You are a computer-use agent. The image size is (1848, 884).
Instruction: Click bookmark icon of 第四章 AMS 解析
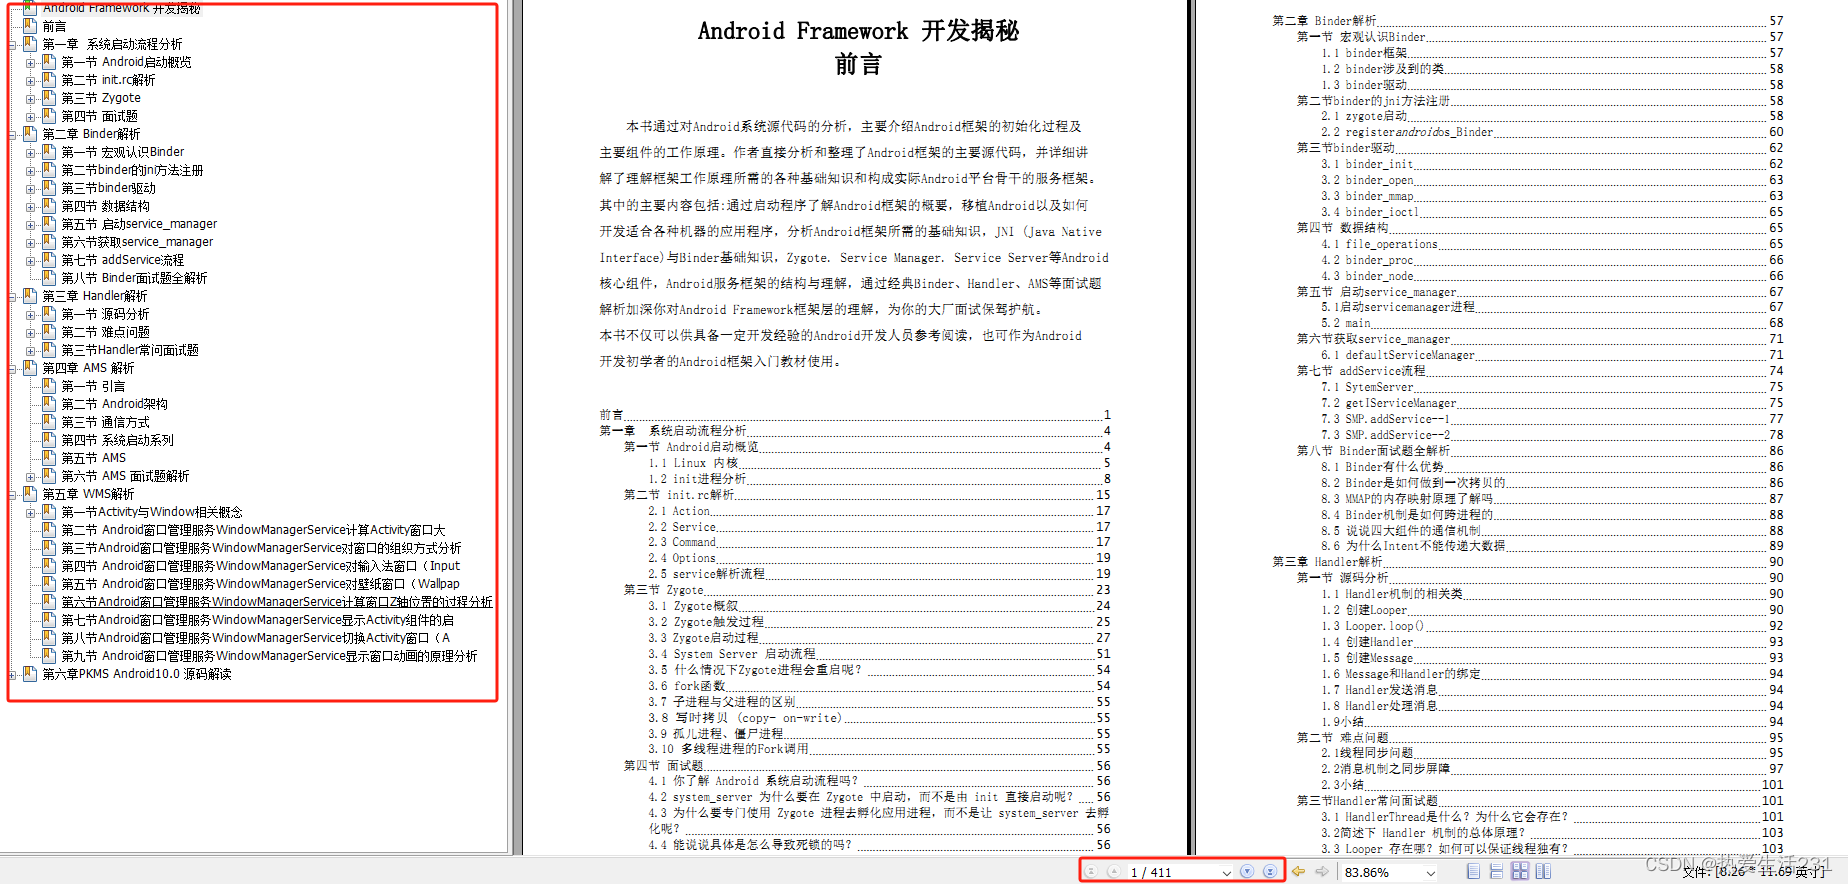pyautogui.click(x=30, y=368)
